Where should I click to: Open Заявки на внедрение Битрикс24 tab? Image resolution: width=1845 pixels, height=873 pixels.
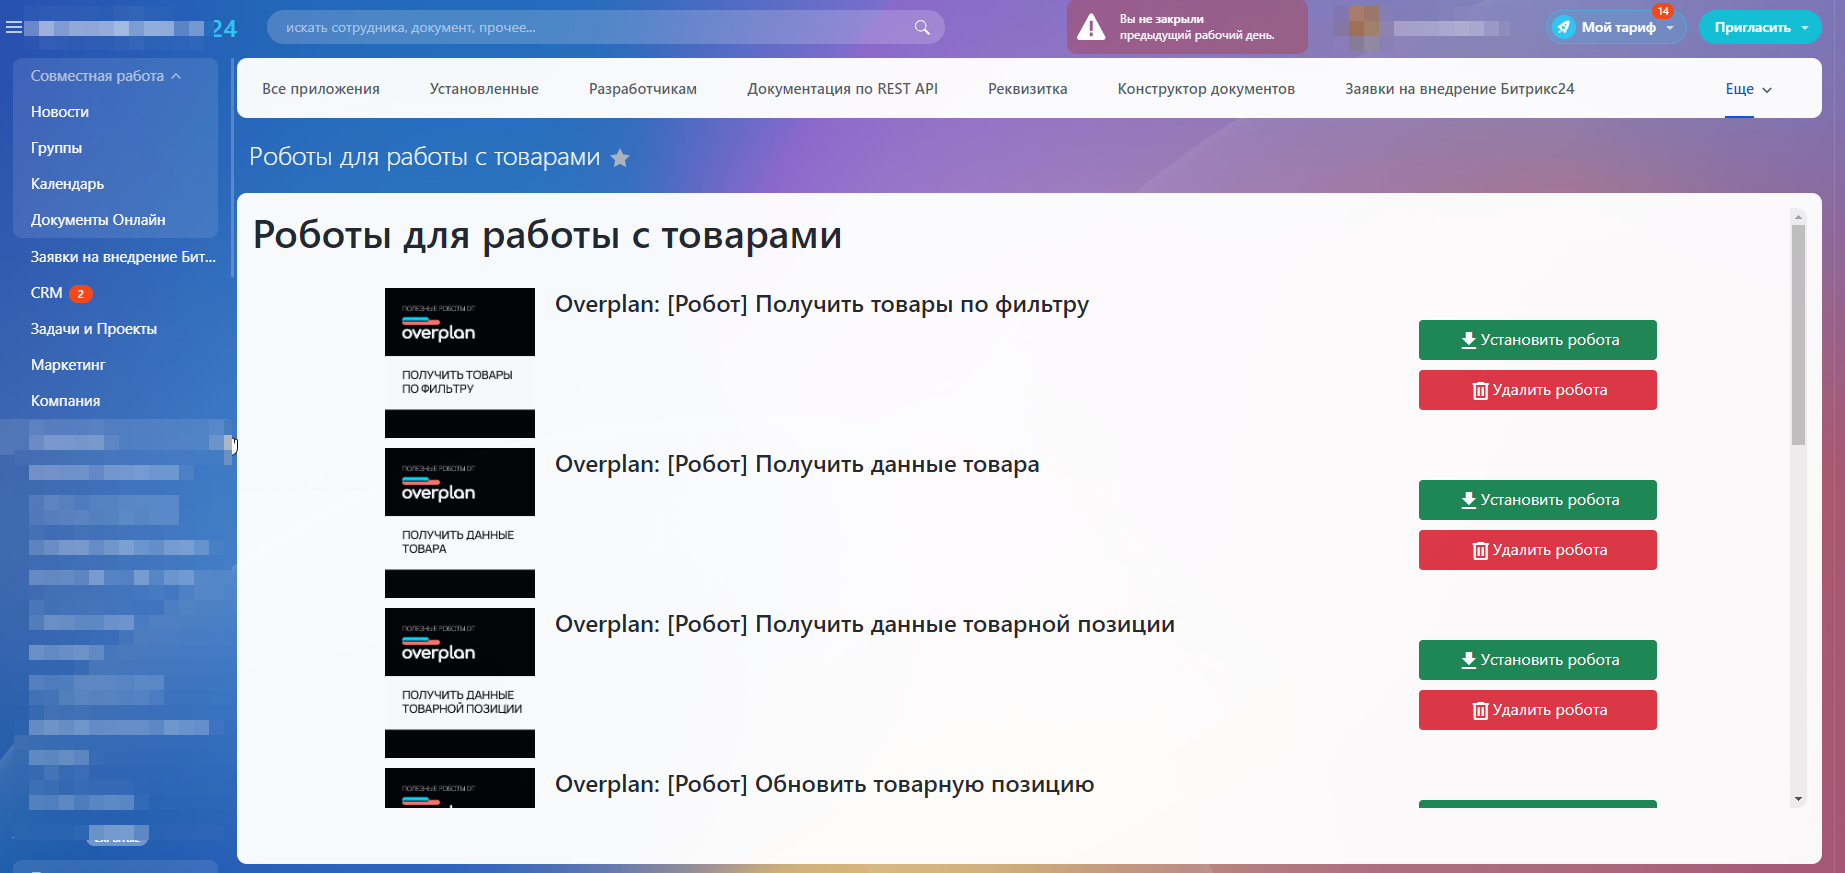1460,89
